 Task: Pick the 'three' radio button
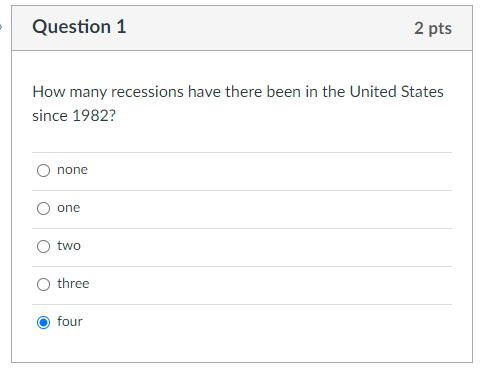pyautogui.click(x=43, y=284)
